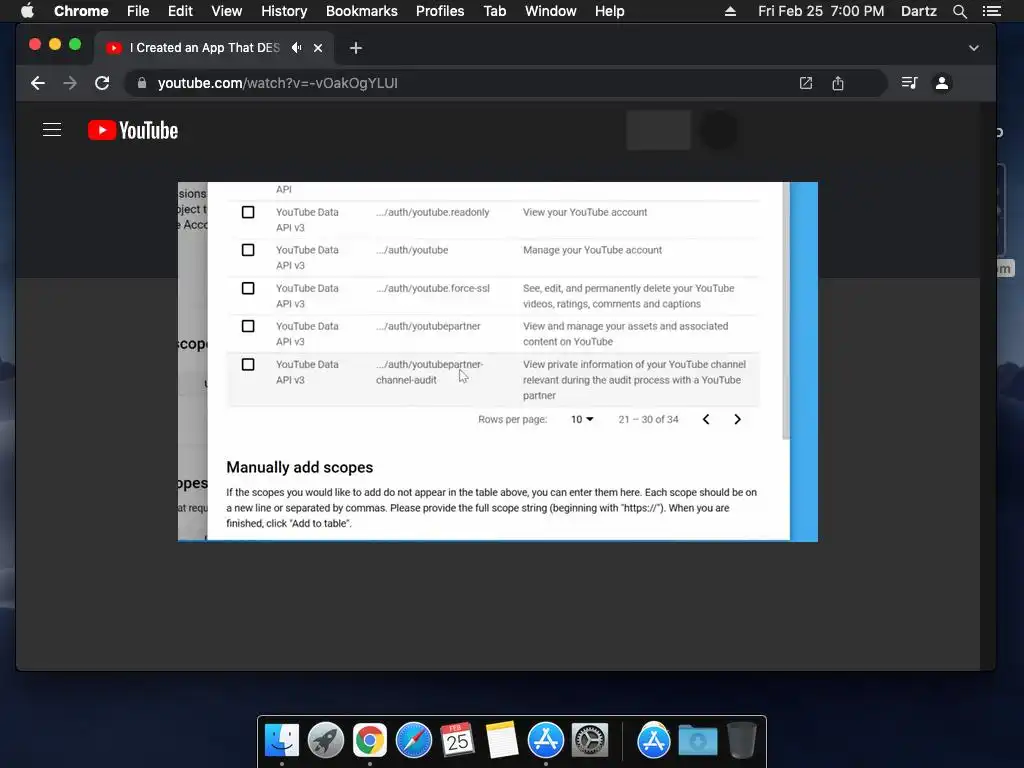
Task: Expand the tab search chevron
Action: [974, 48]
